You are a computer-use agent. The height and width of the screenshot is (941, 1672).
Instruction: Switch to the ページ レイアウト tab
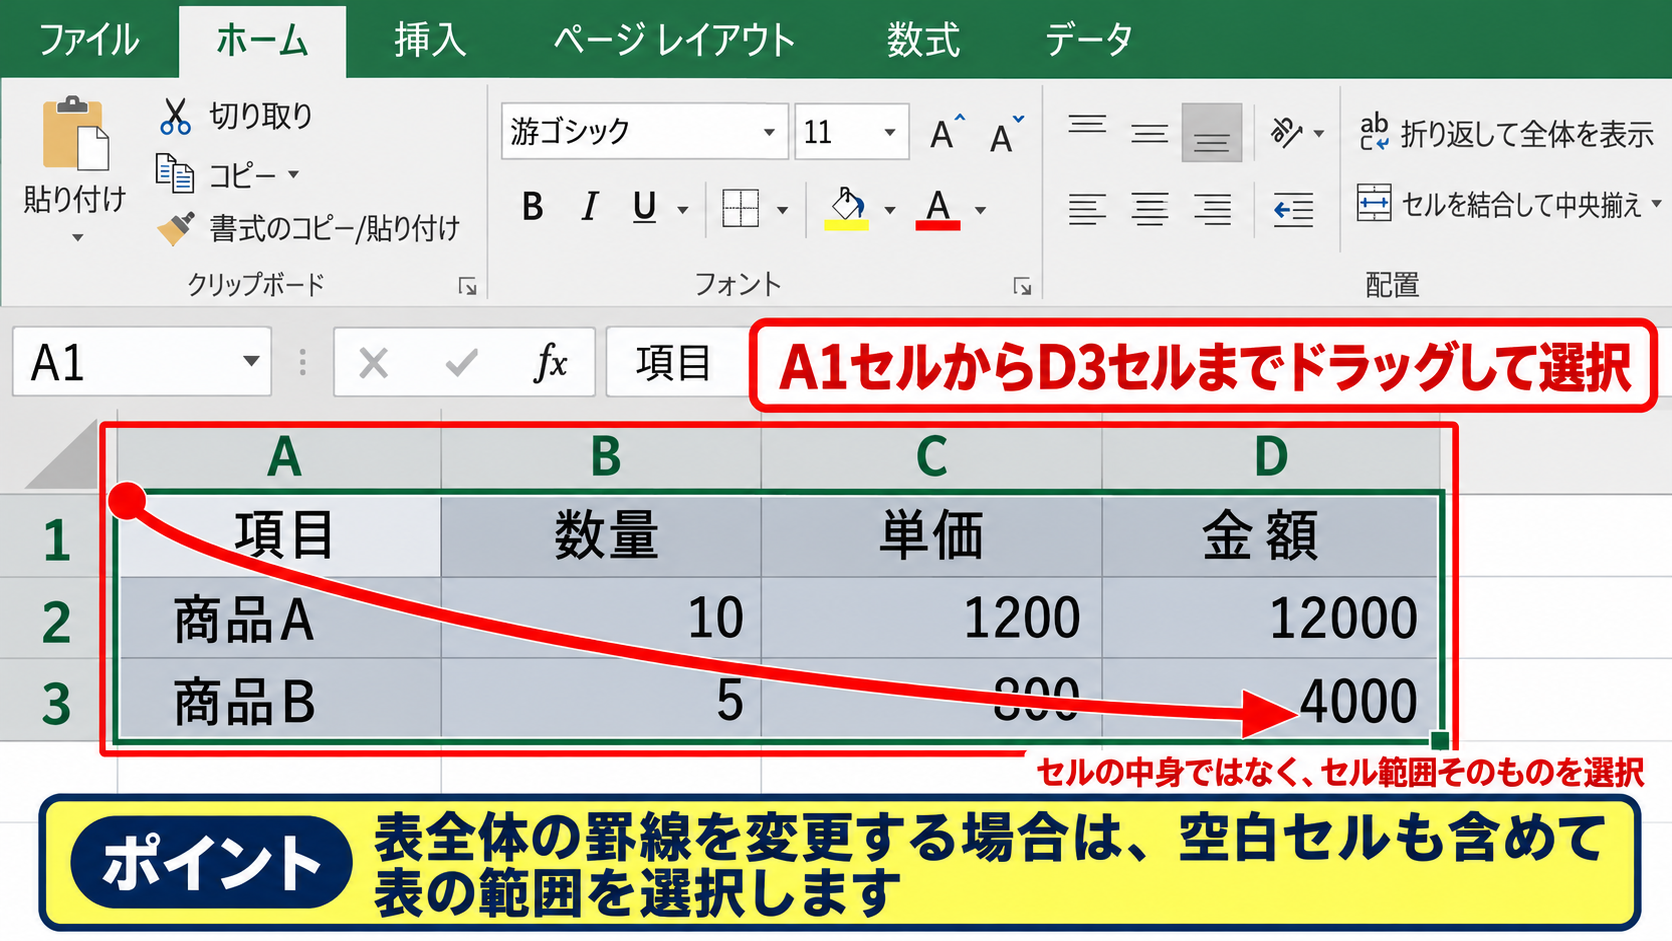[x=674, y=40]
